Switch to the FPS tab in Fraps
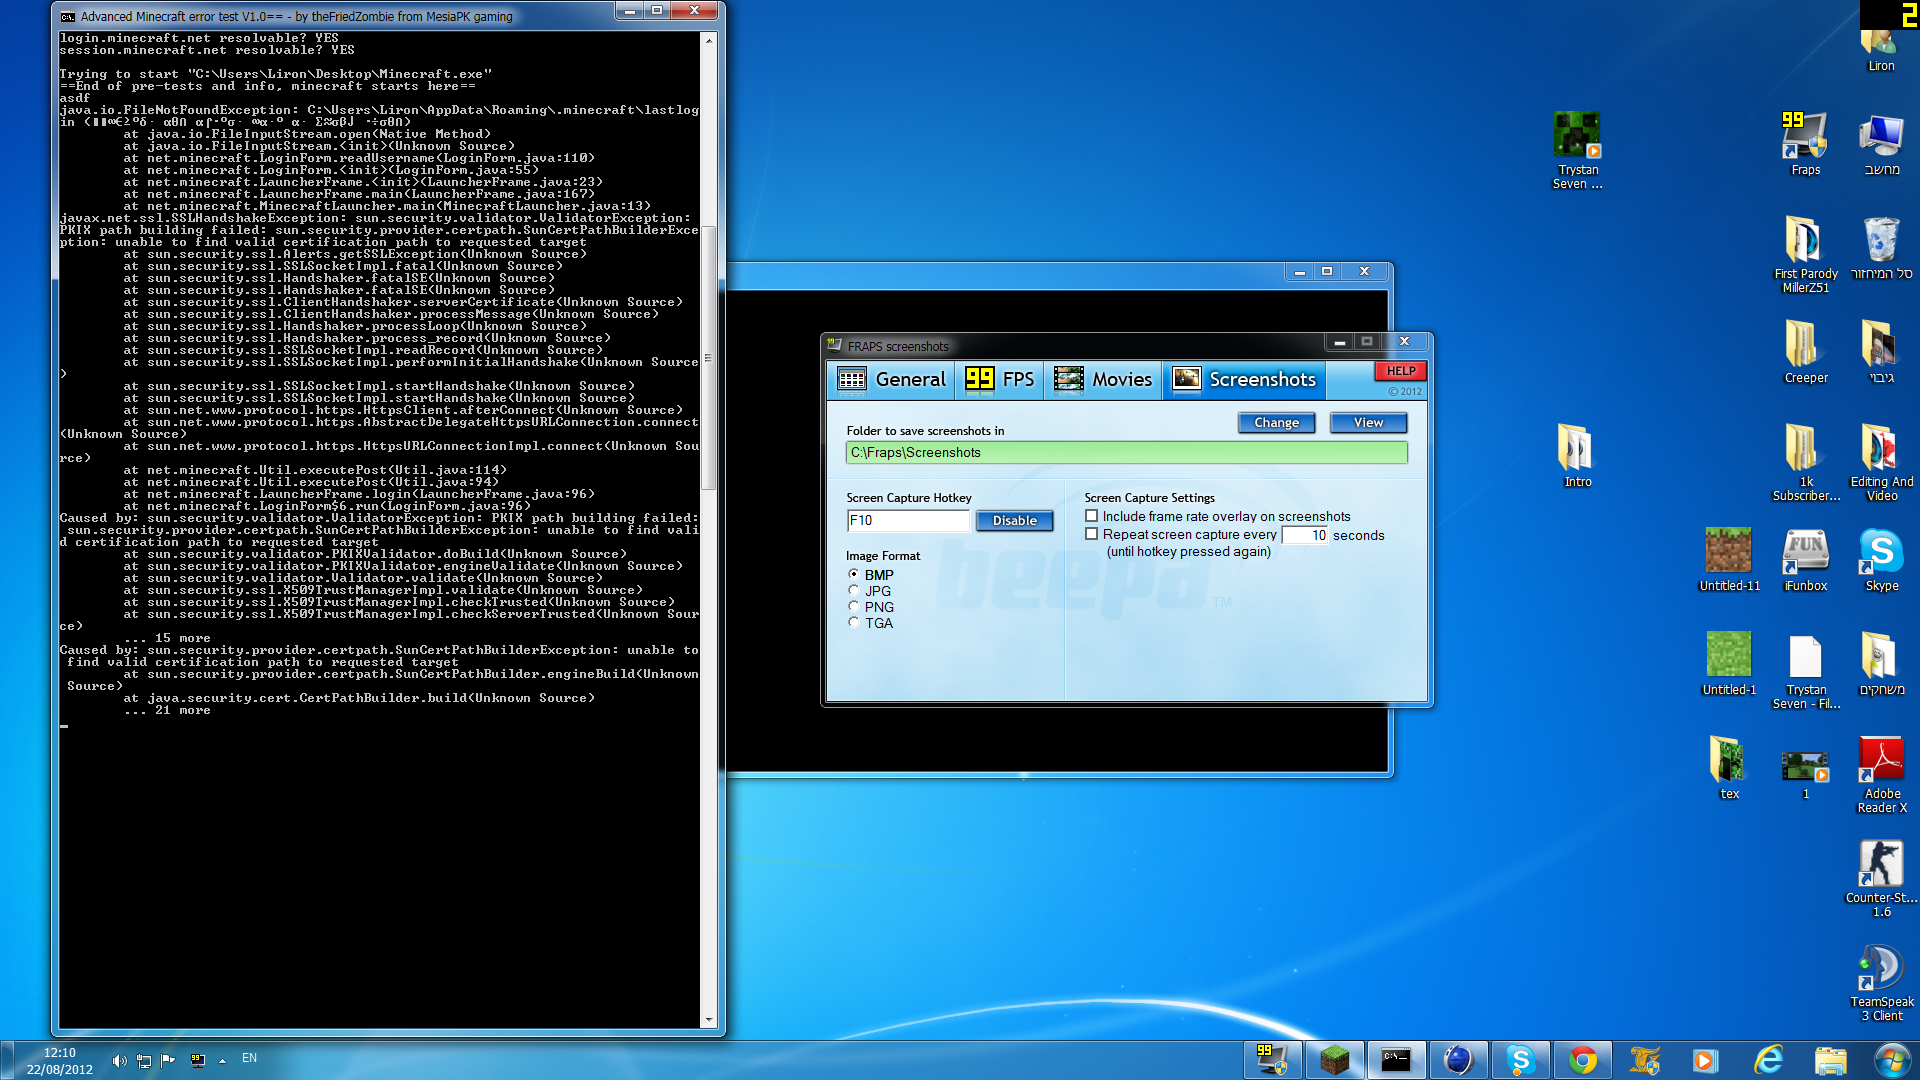This screenshot has height=1080, width=1920. click(x=1000, y=379)
